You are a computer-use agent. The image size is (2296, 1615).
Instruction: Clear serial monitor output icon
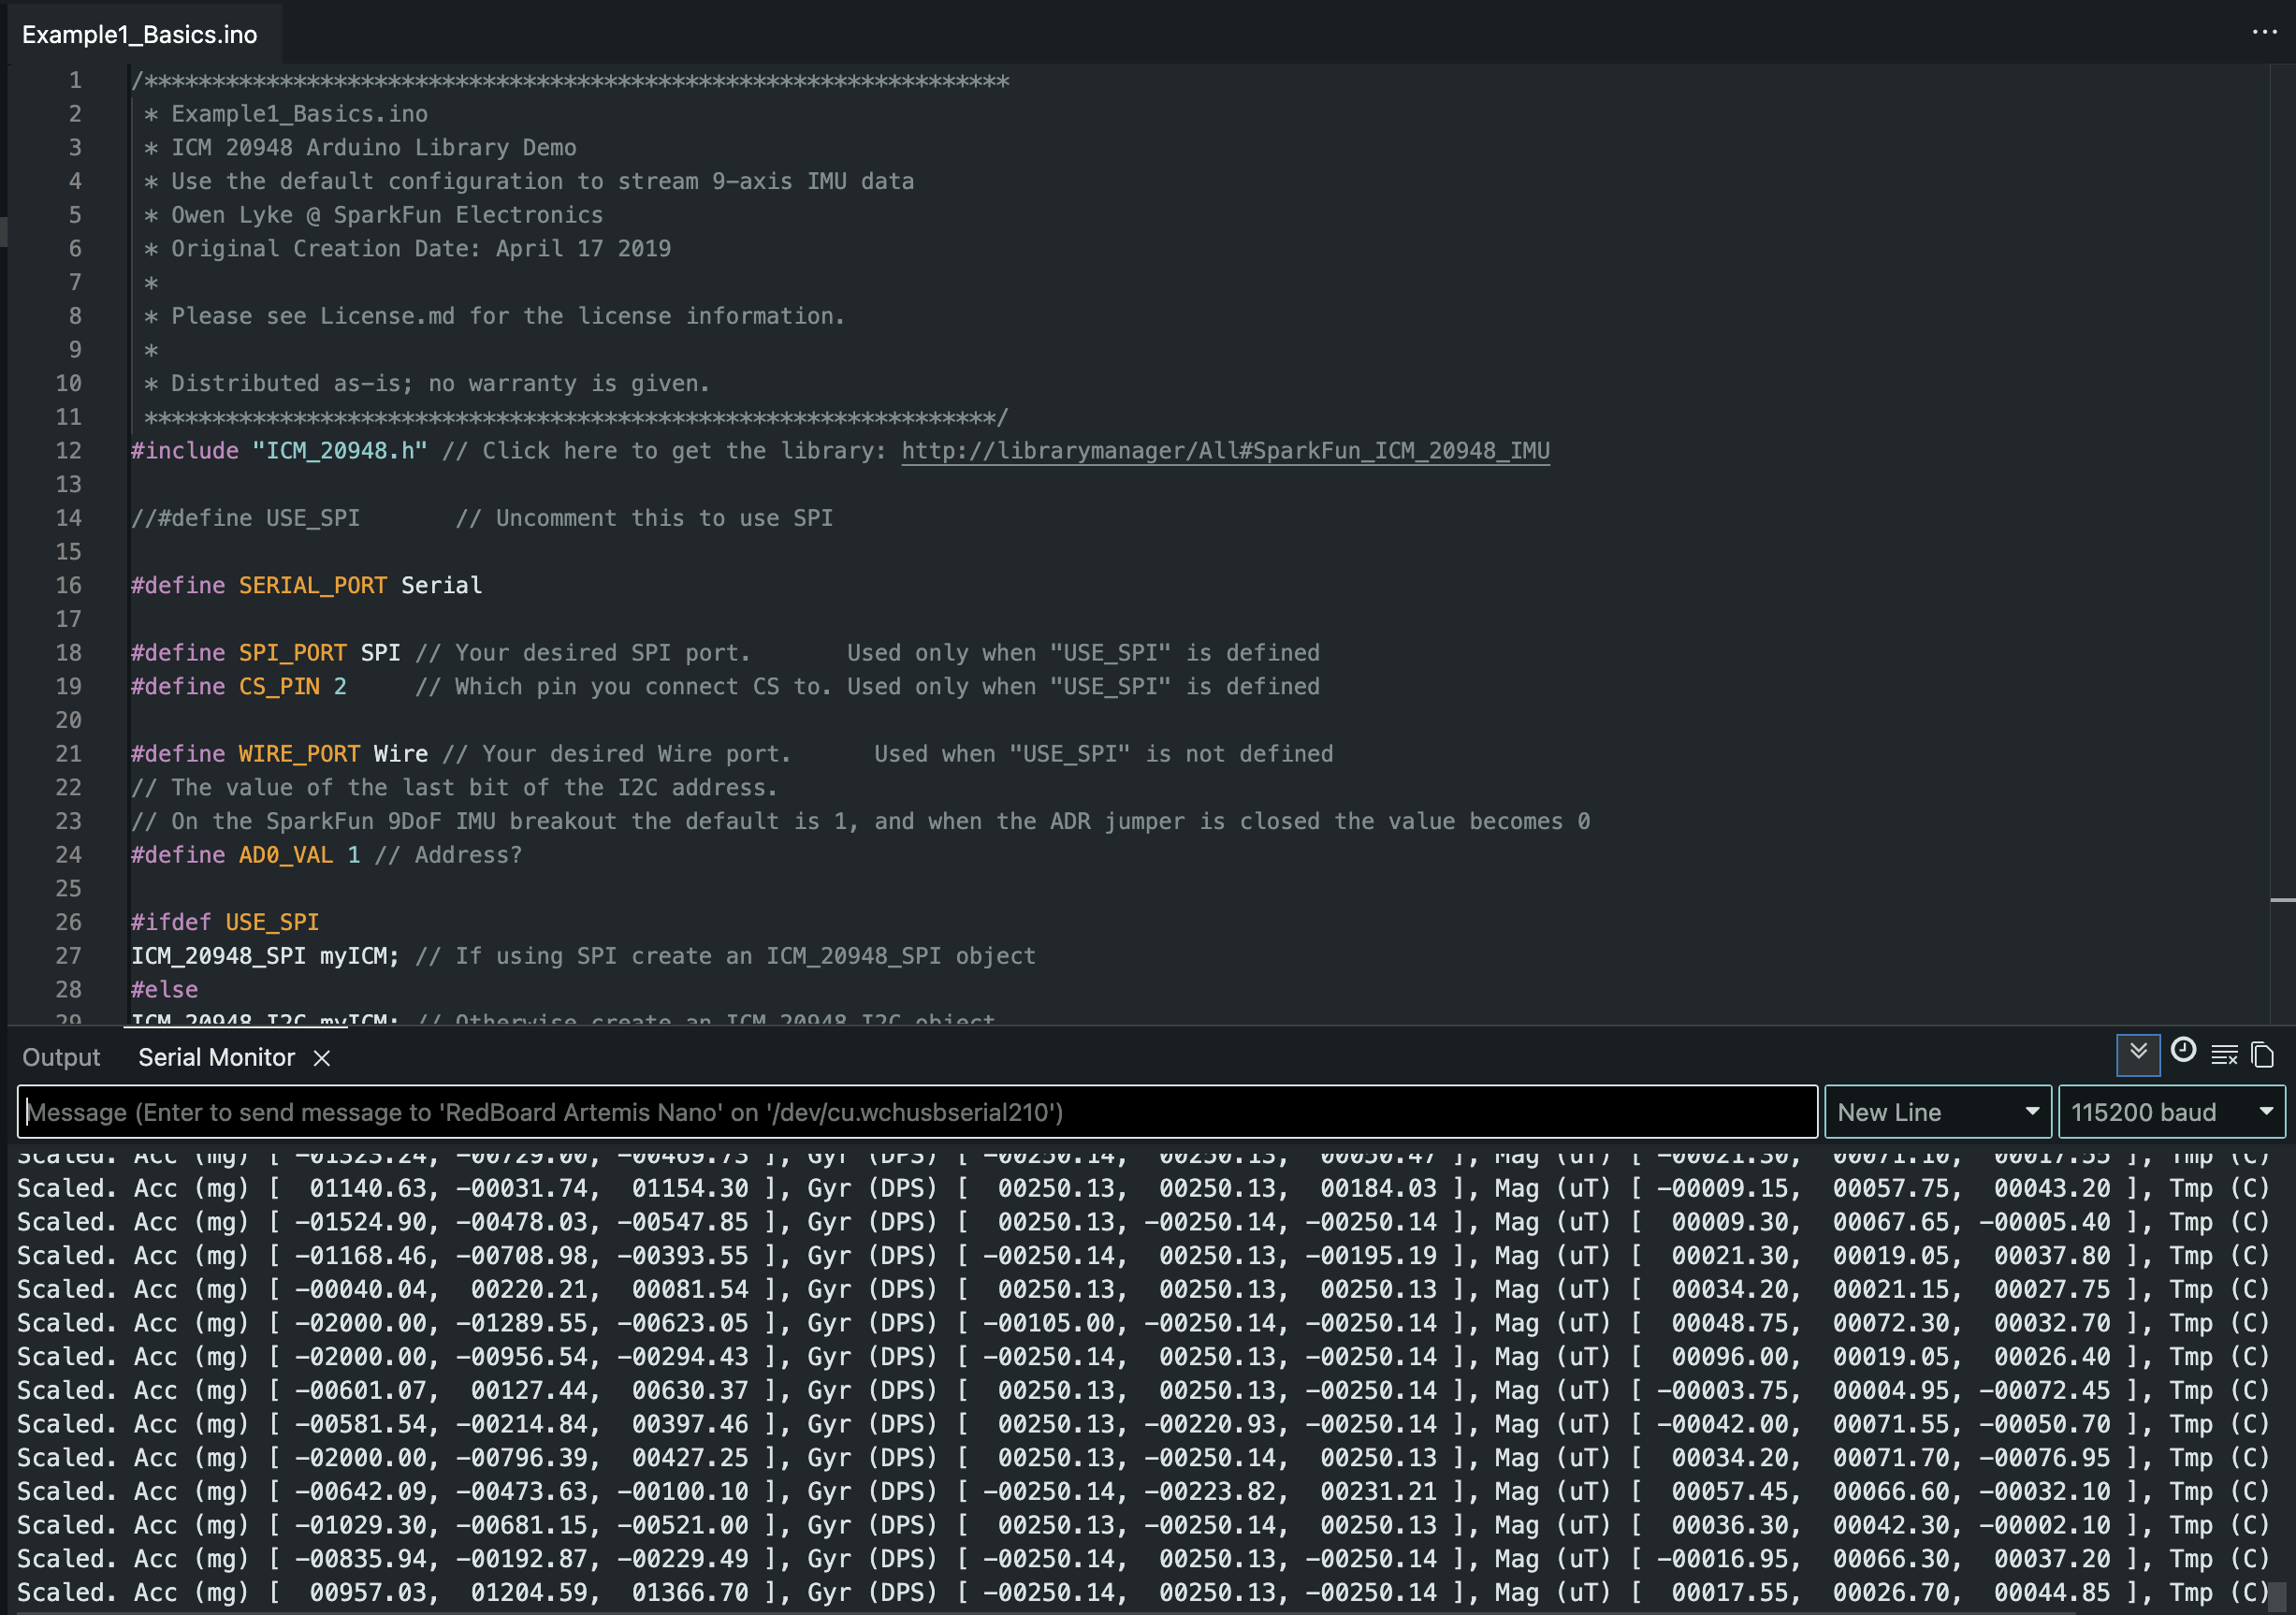pyautogui.click(x=2224, y=1055)
